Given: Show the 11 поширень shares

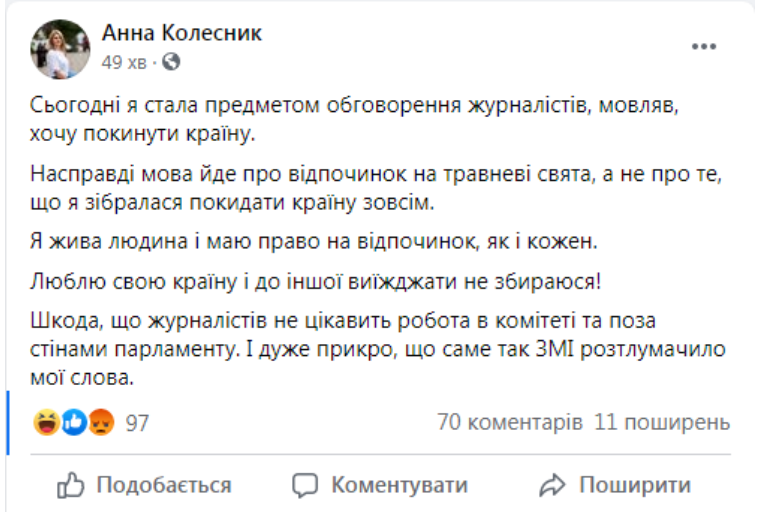Looking at the screenshot, I should click(x=662, y=423).
